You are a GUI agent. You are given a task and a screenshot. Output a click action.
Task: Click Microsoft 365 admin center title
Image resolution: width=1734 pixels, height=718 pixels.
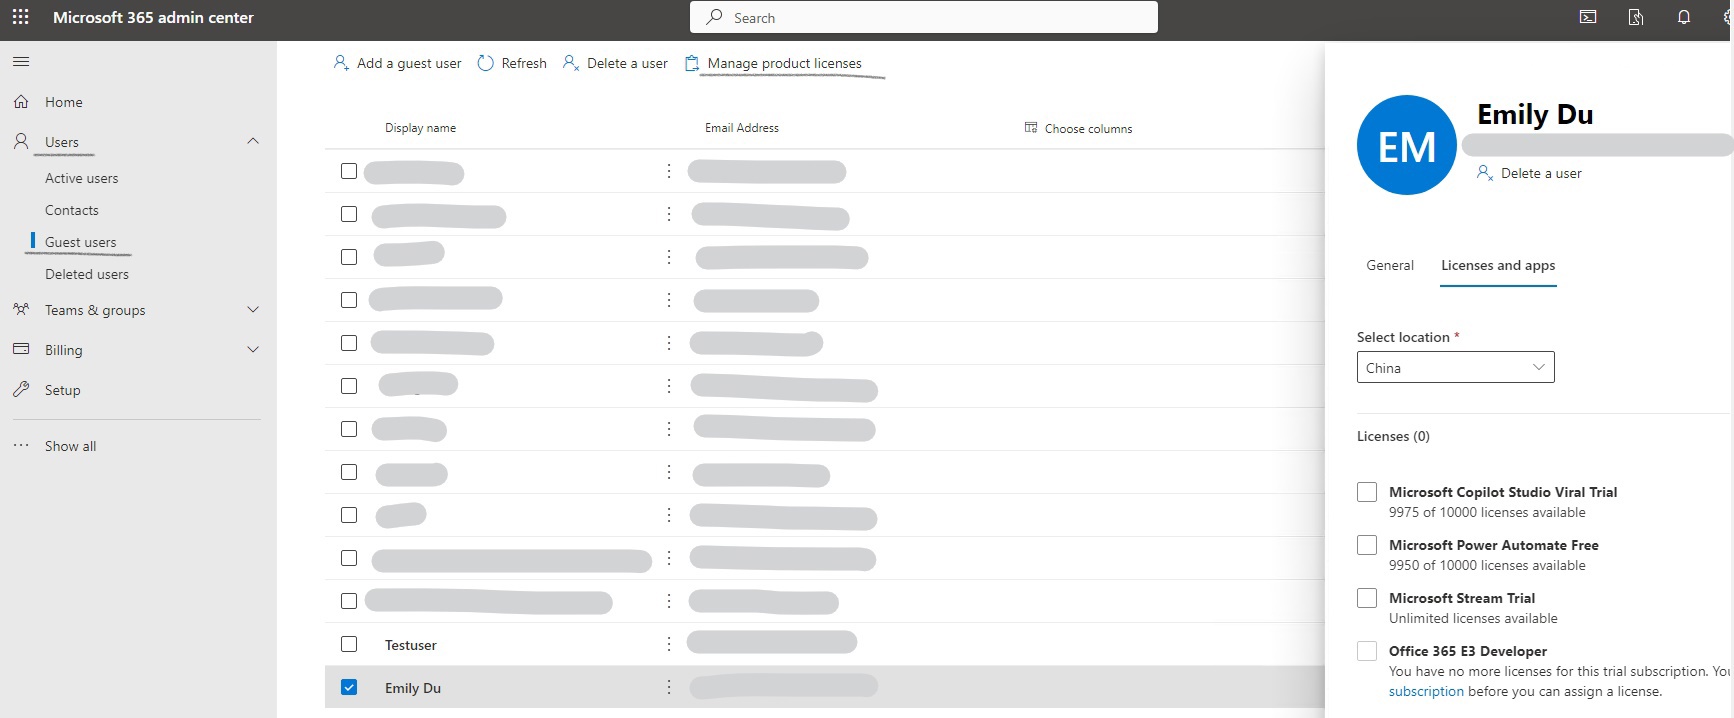153,17
